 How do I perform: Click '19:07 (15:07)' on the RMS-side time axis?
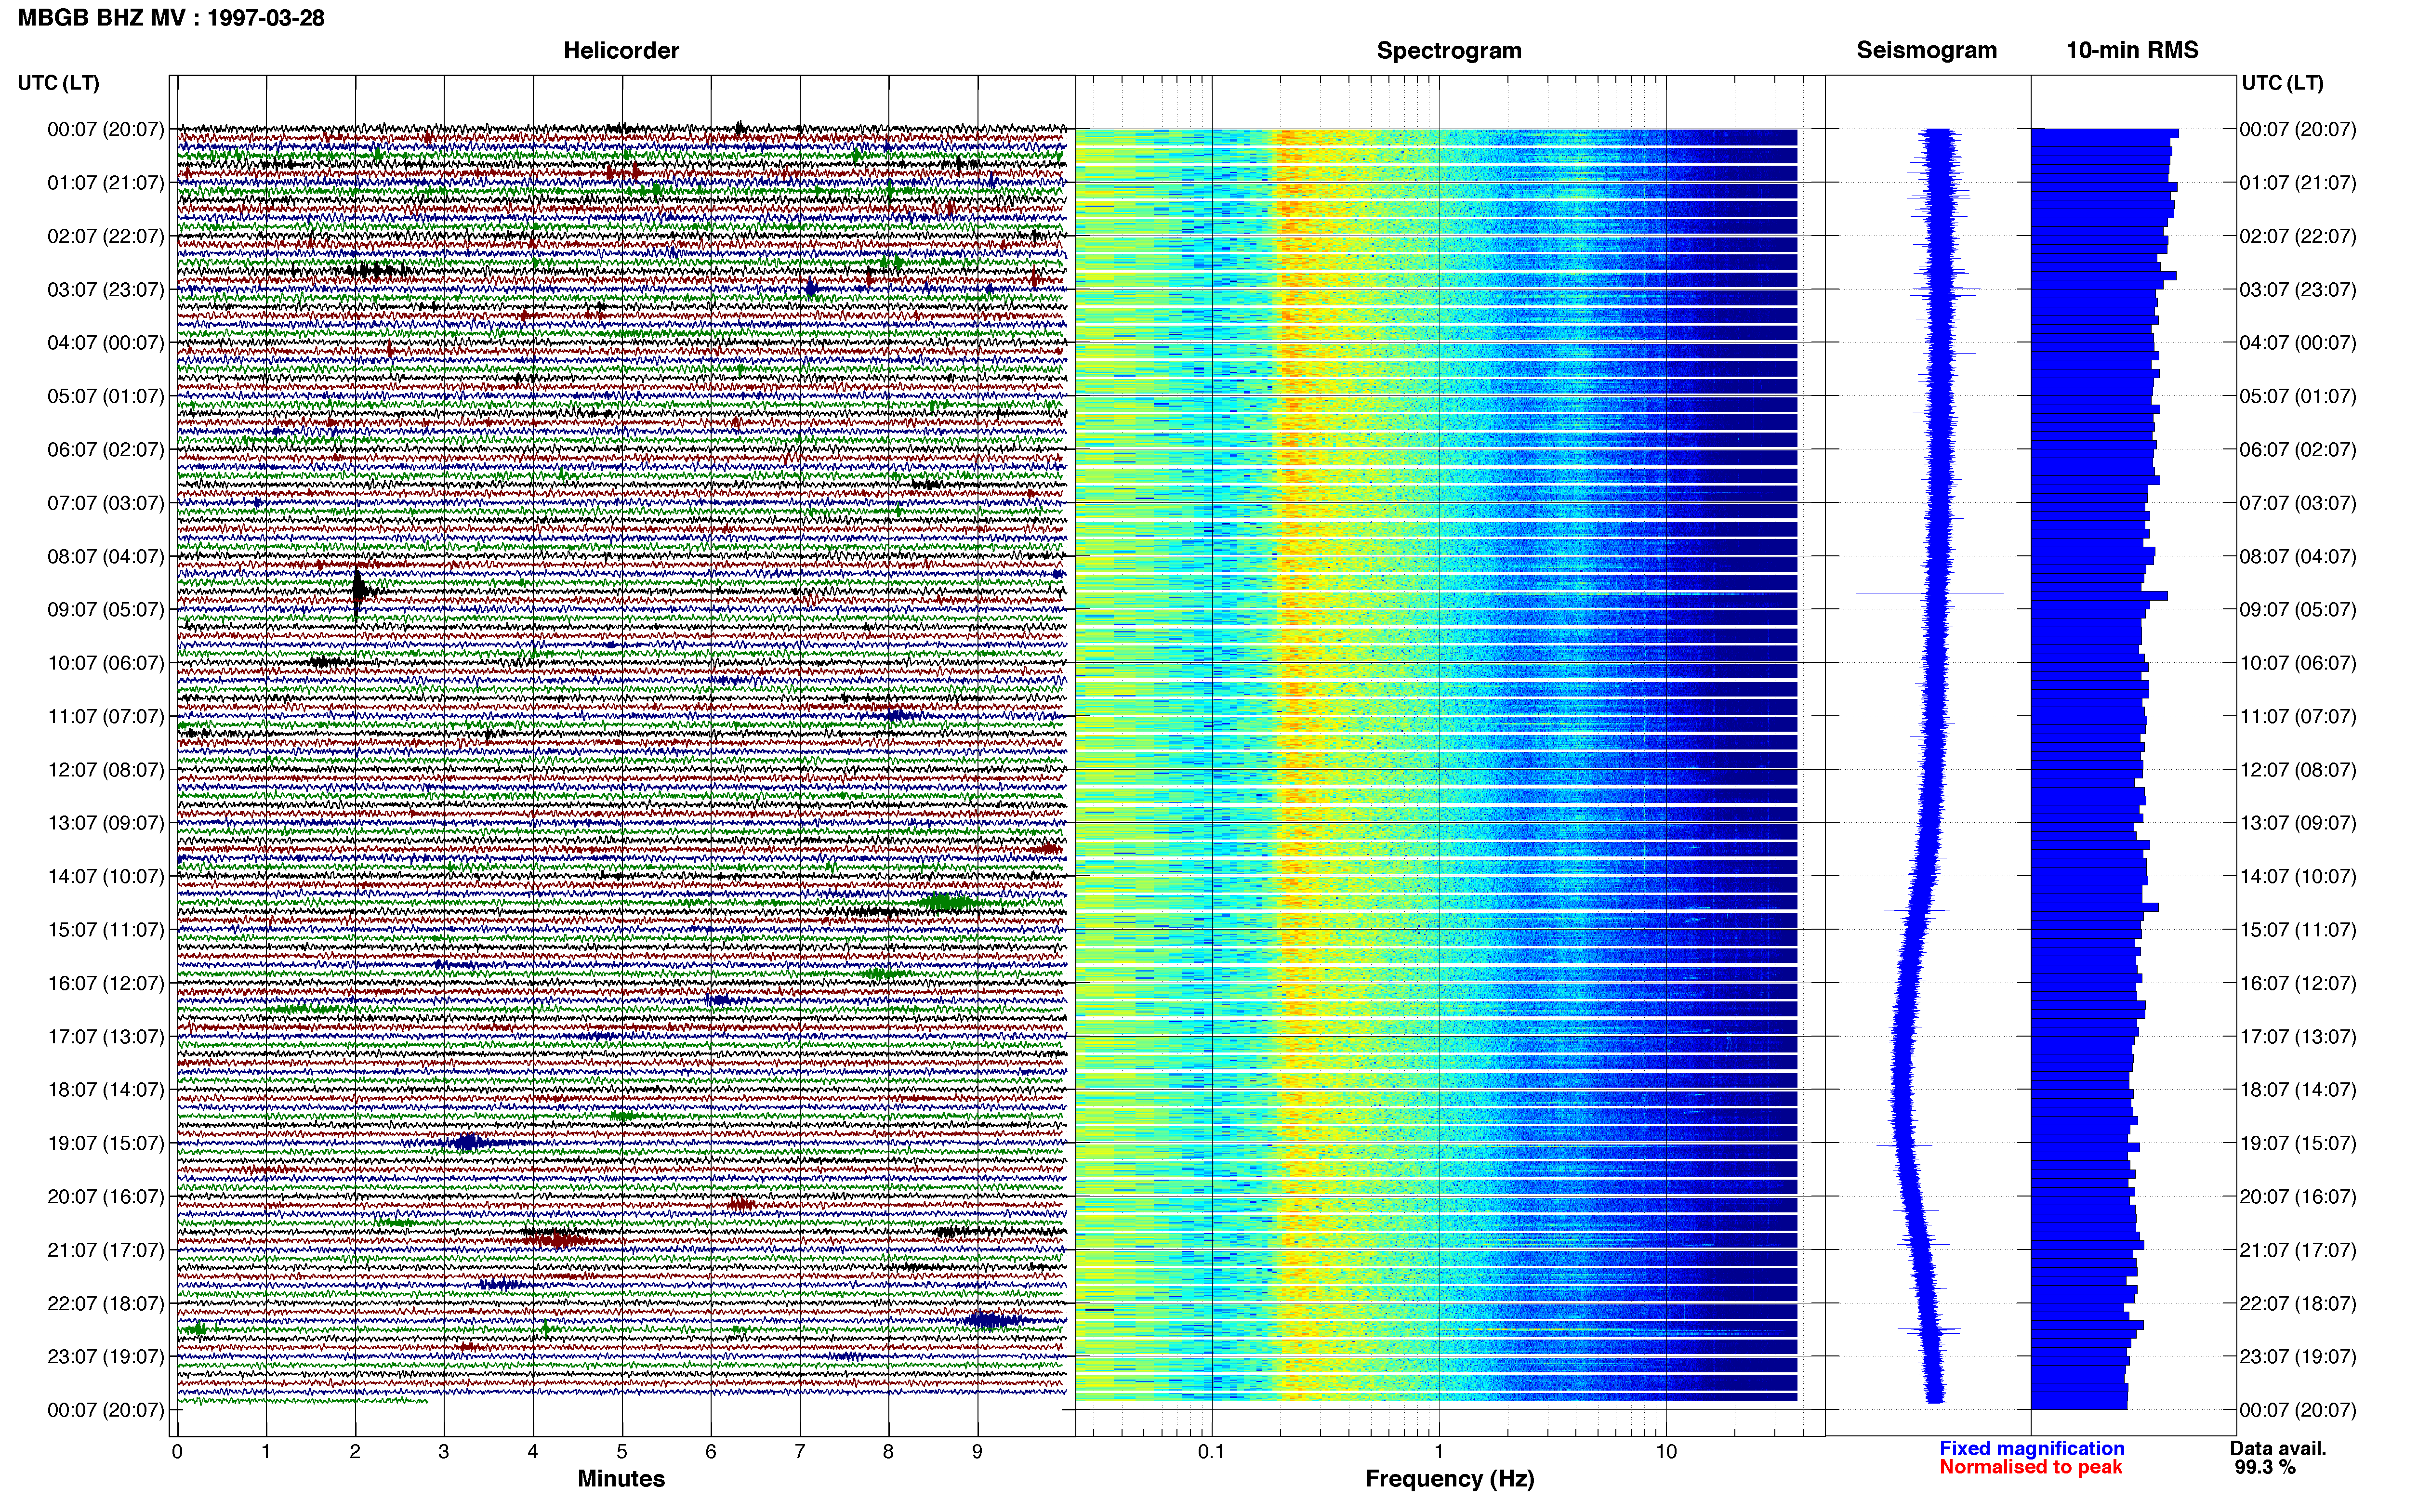tap(2298, 1143)
